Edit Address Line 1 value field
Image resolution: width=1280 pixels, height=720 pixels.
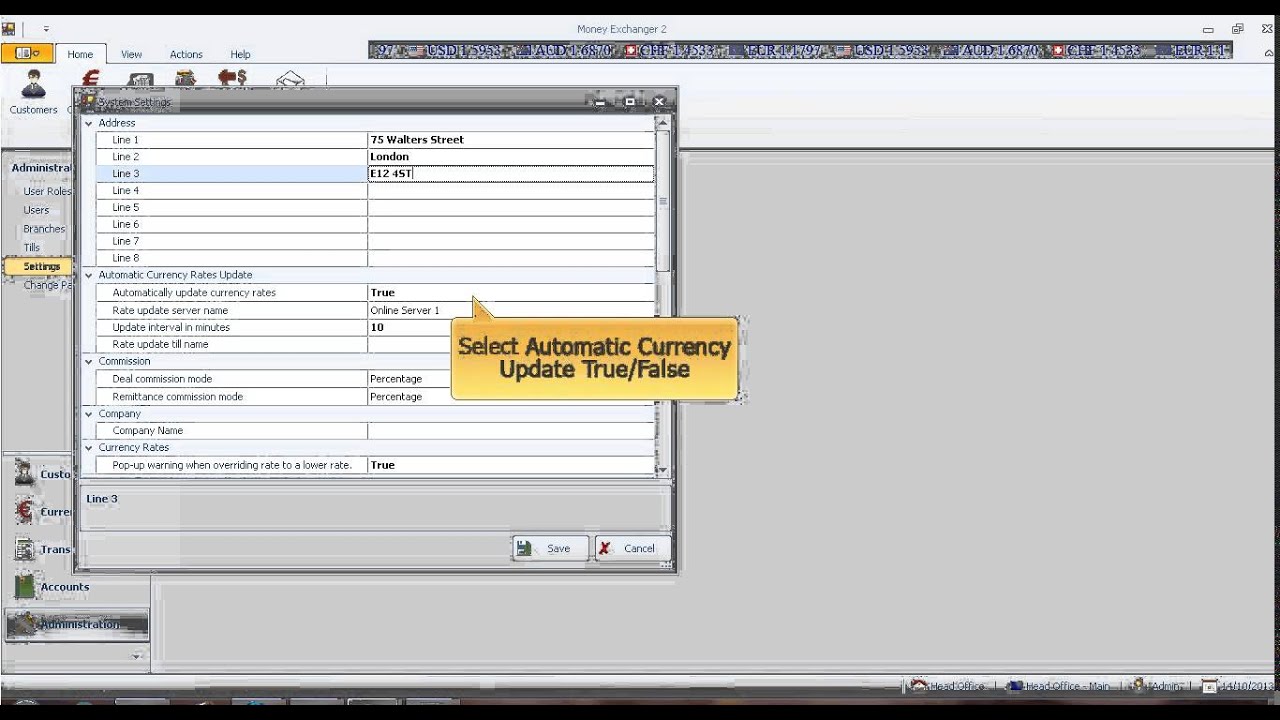(x=511, y=140)
